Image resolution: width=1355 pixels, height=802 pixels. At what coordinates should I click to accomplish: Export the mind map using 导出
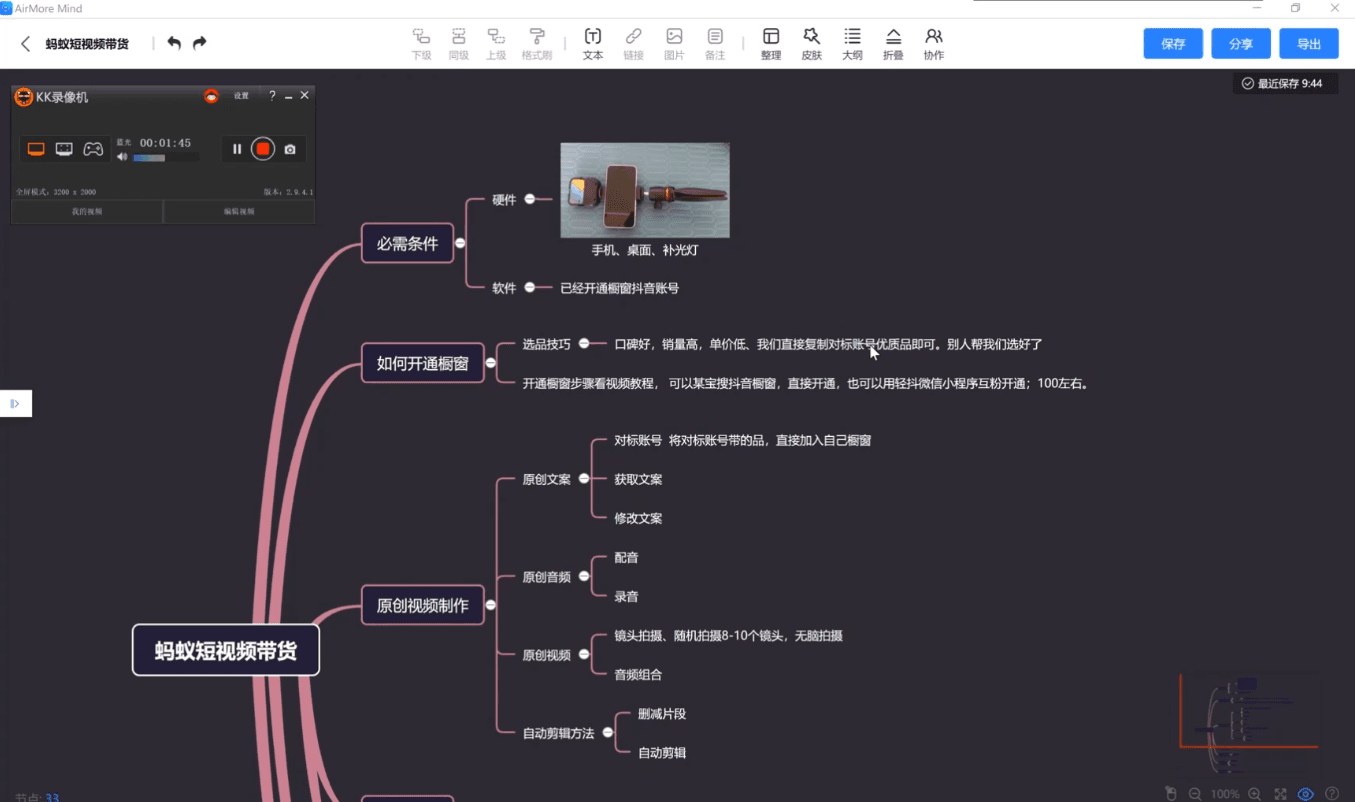tap(1308, 43)
